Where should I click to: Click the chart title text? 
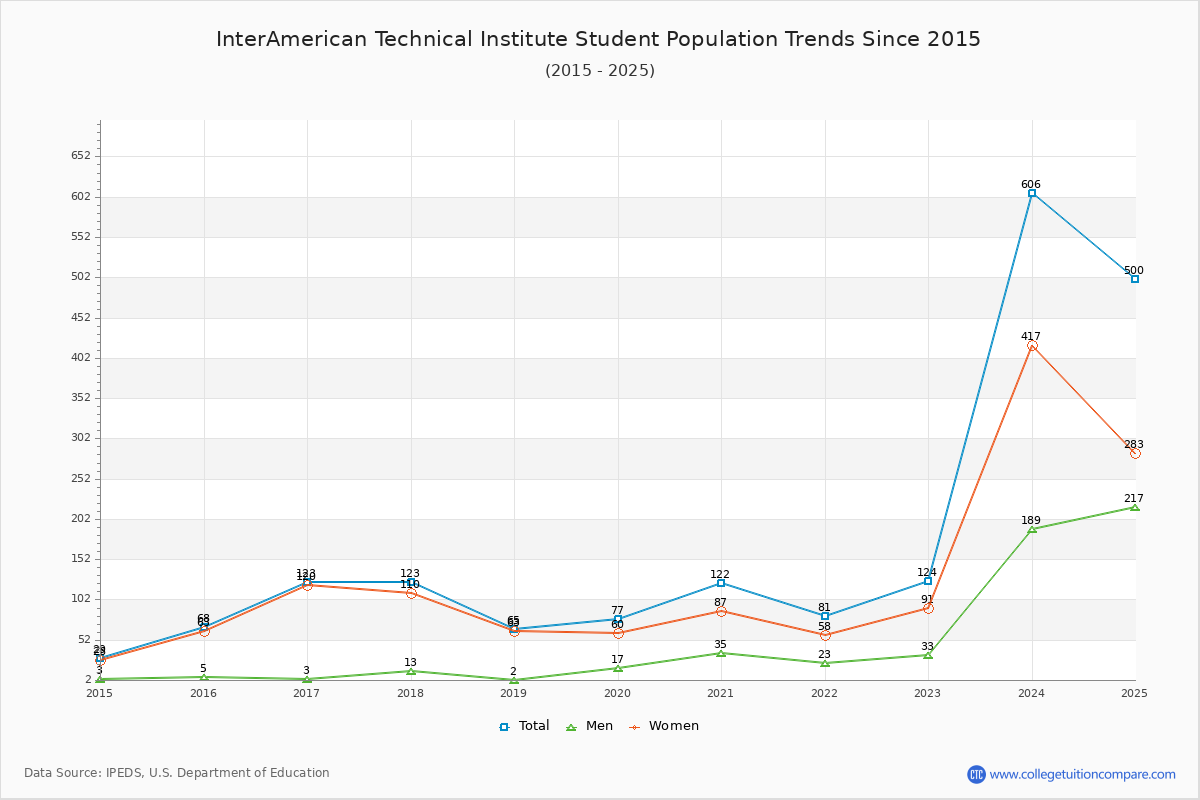[599, 39]
